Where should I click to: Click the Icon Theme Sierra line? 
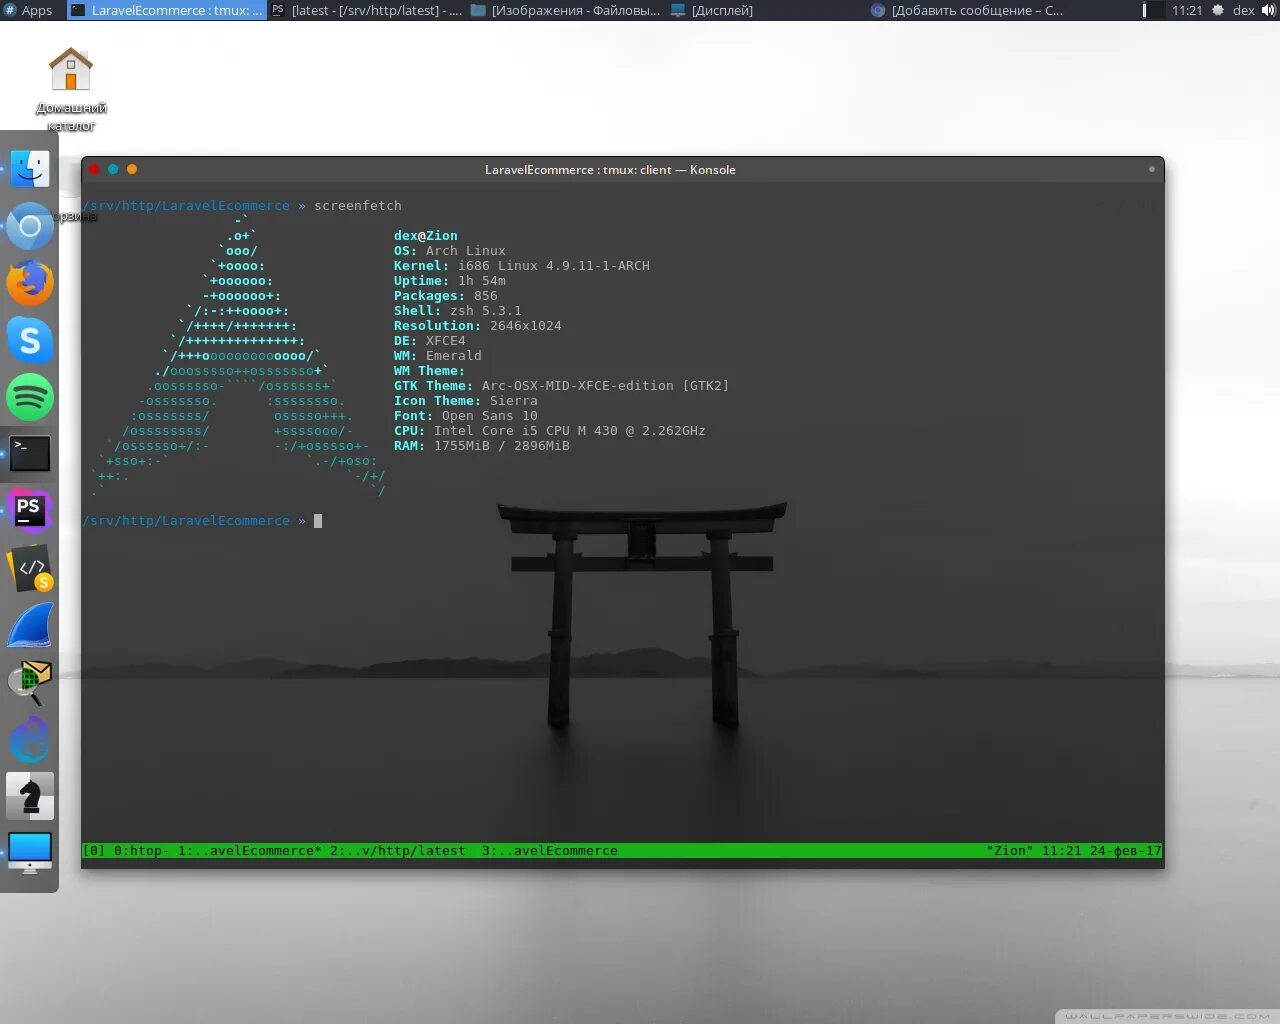point(466,401)
